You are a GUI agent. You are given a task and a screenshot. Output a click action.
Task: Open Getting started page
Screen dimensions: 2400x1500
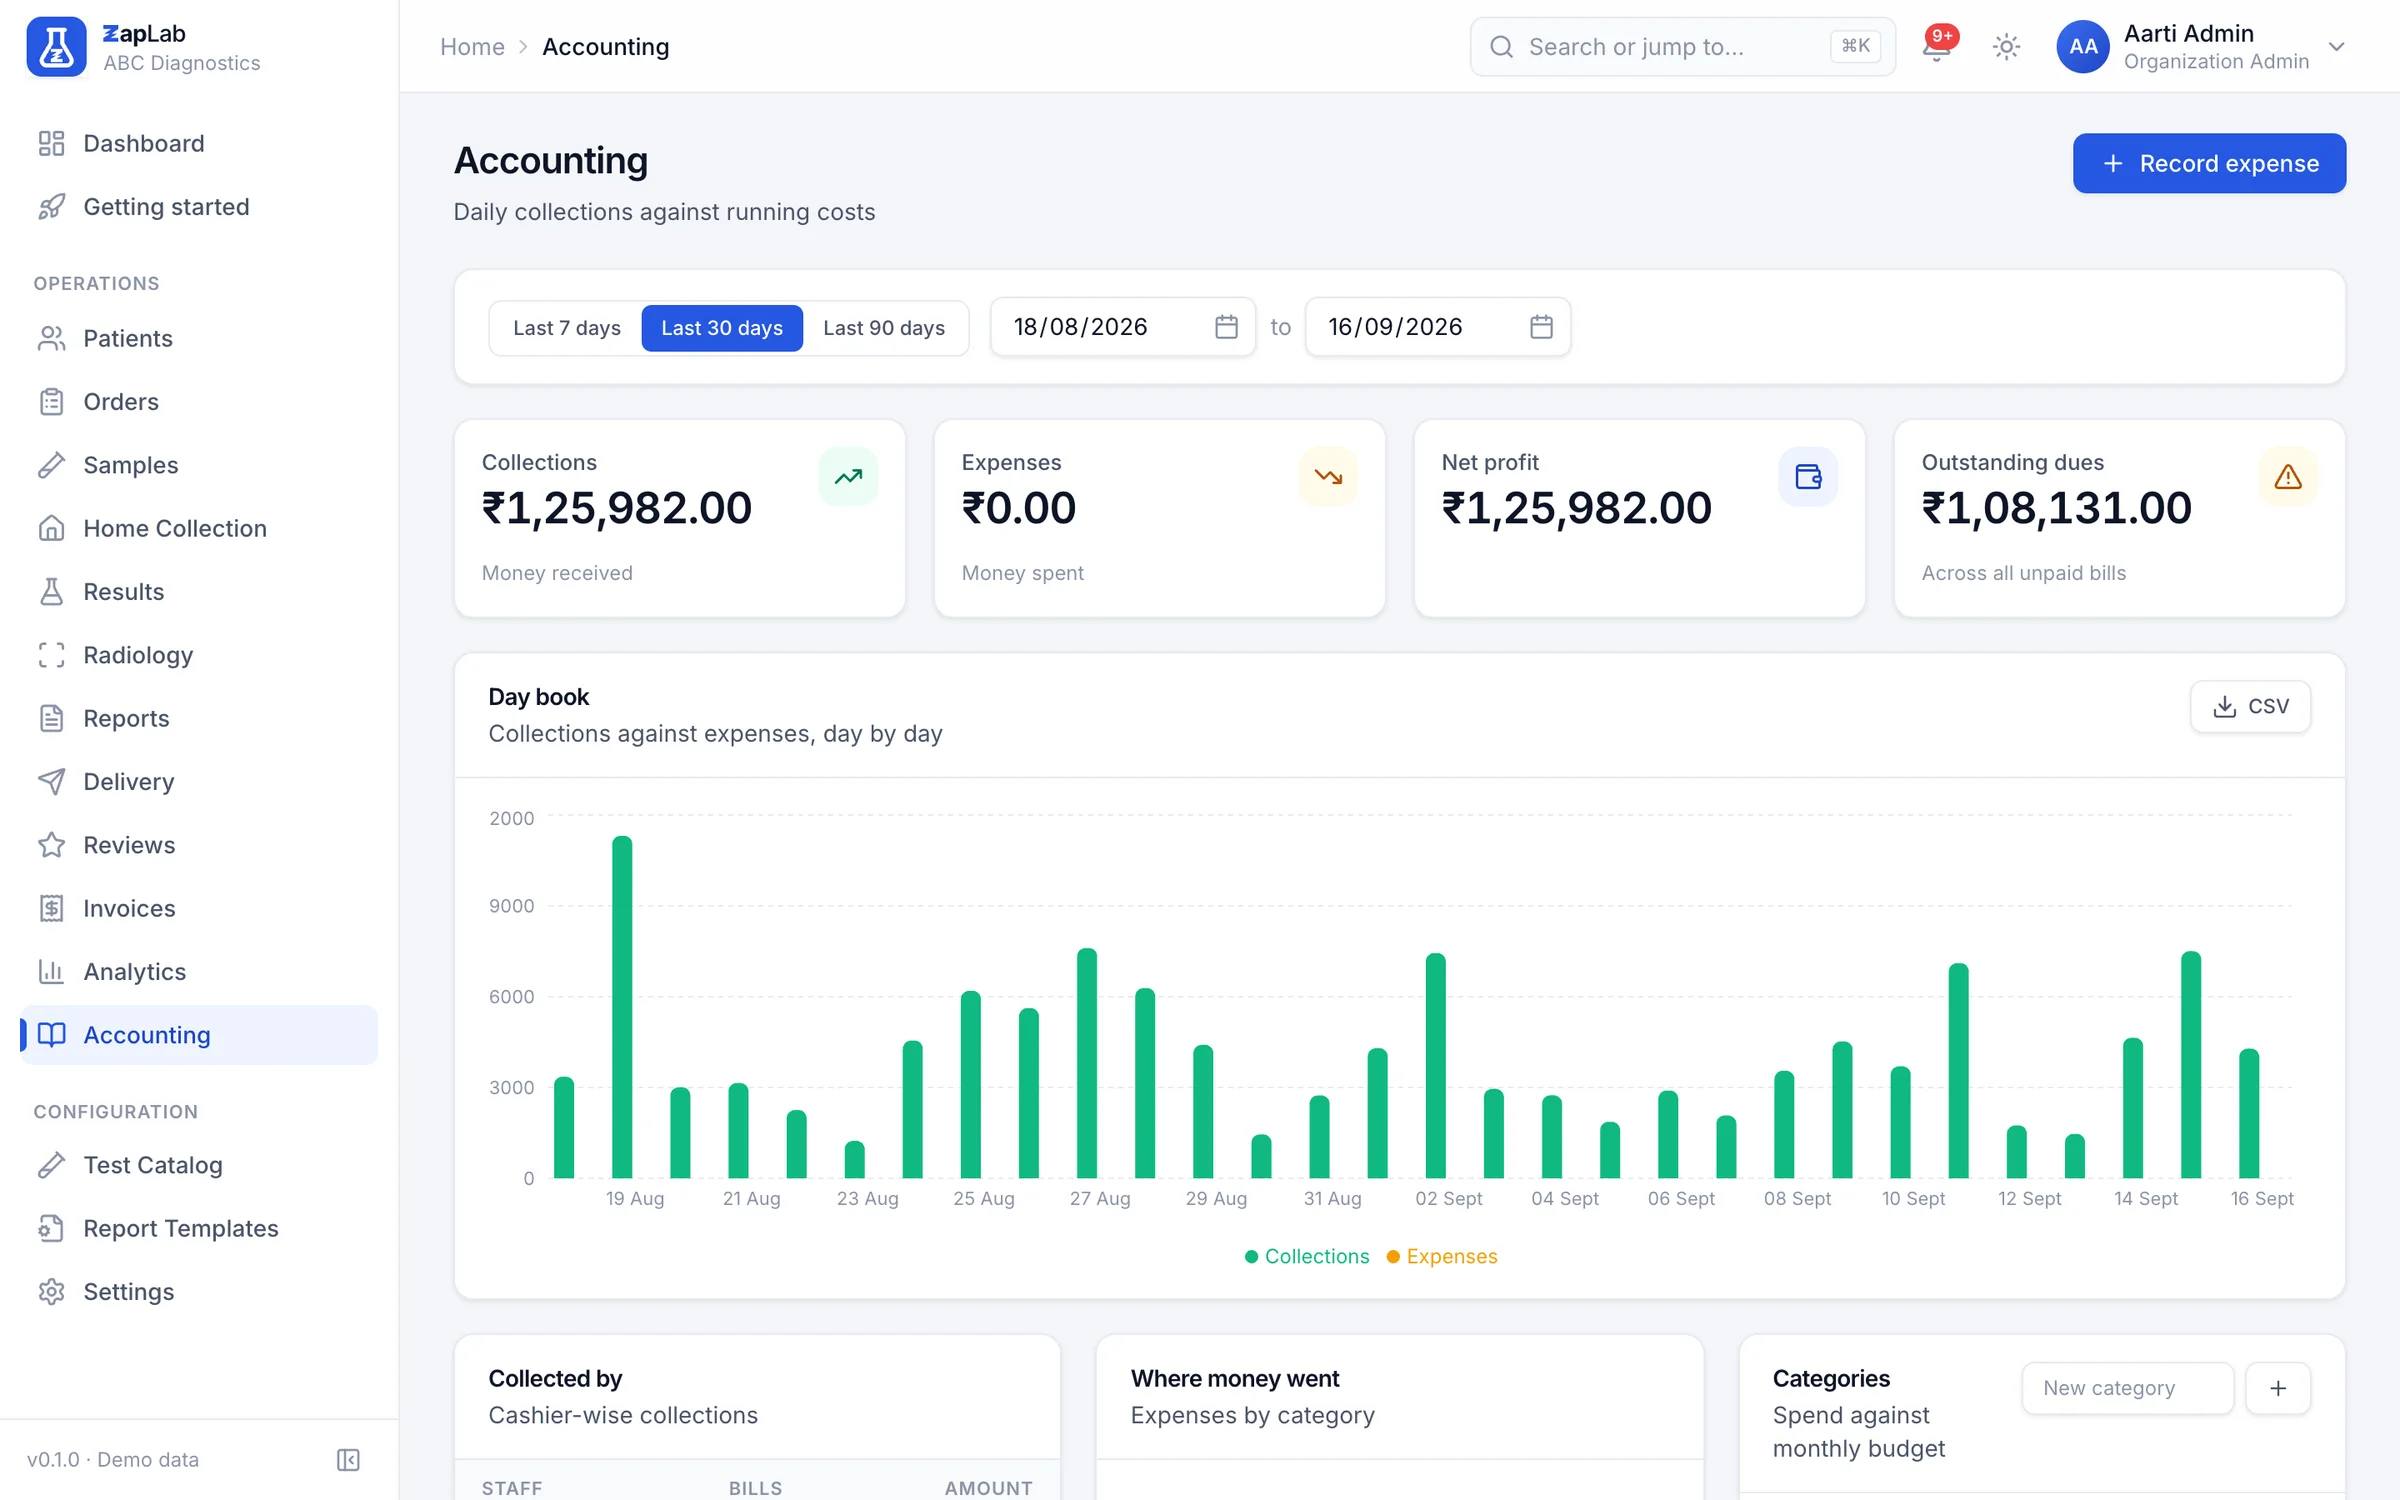pyautogui.click(x=199, y=207)
